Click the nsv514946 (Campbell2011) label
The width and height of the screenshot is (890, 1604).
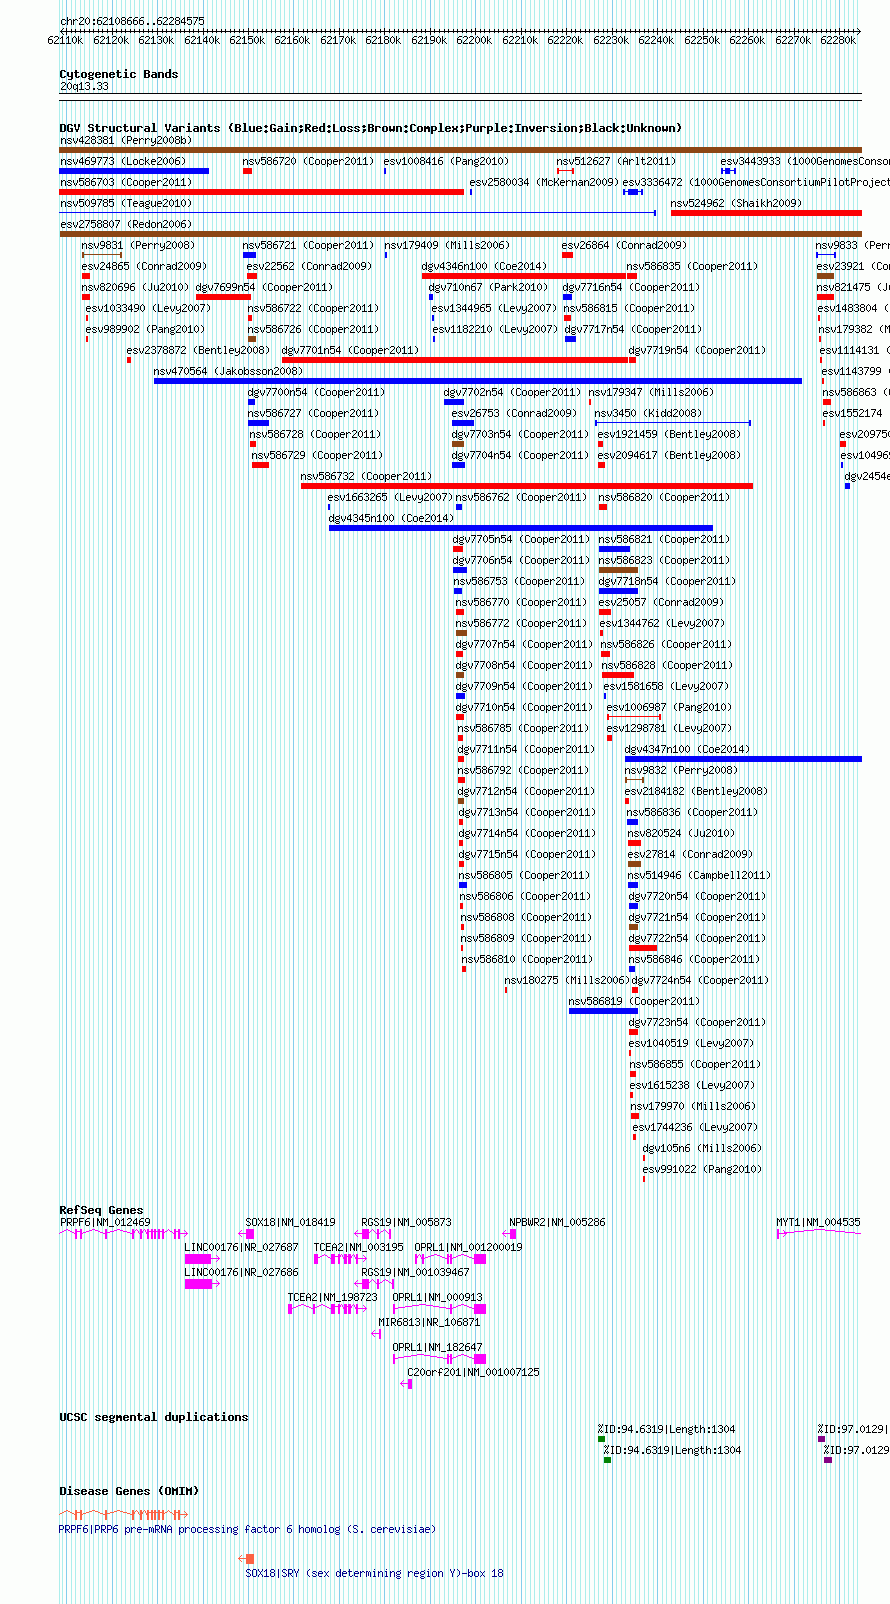699,875
